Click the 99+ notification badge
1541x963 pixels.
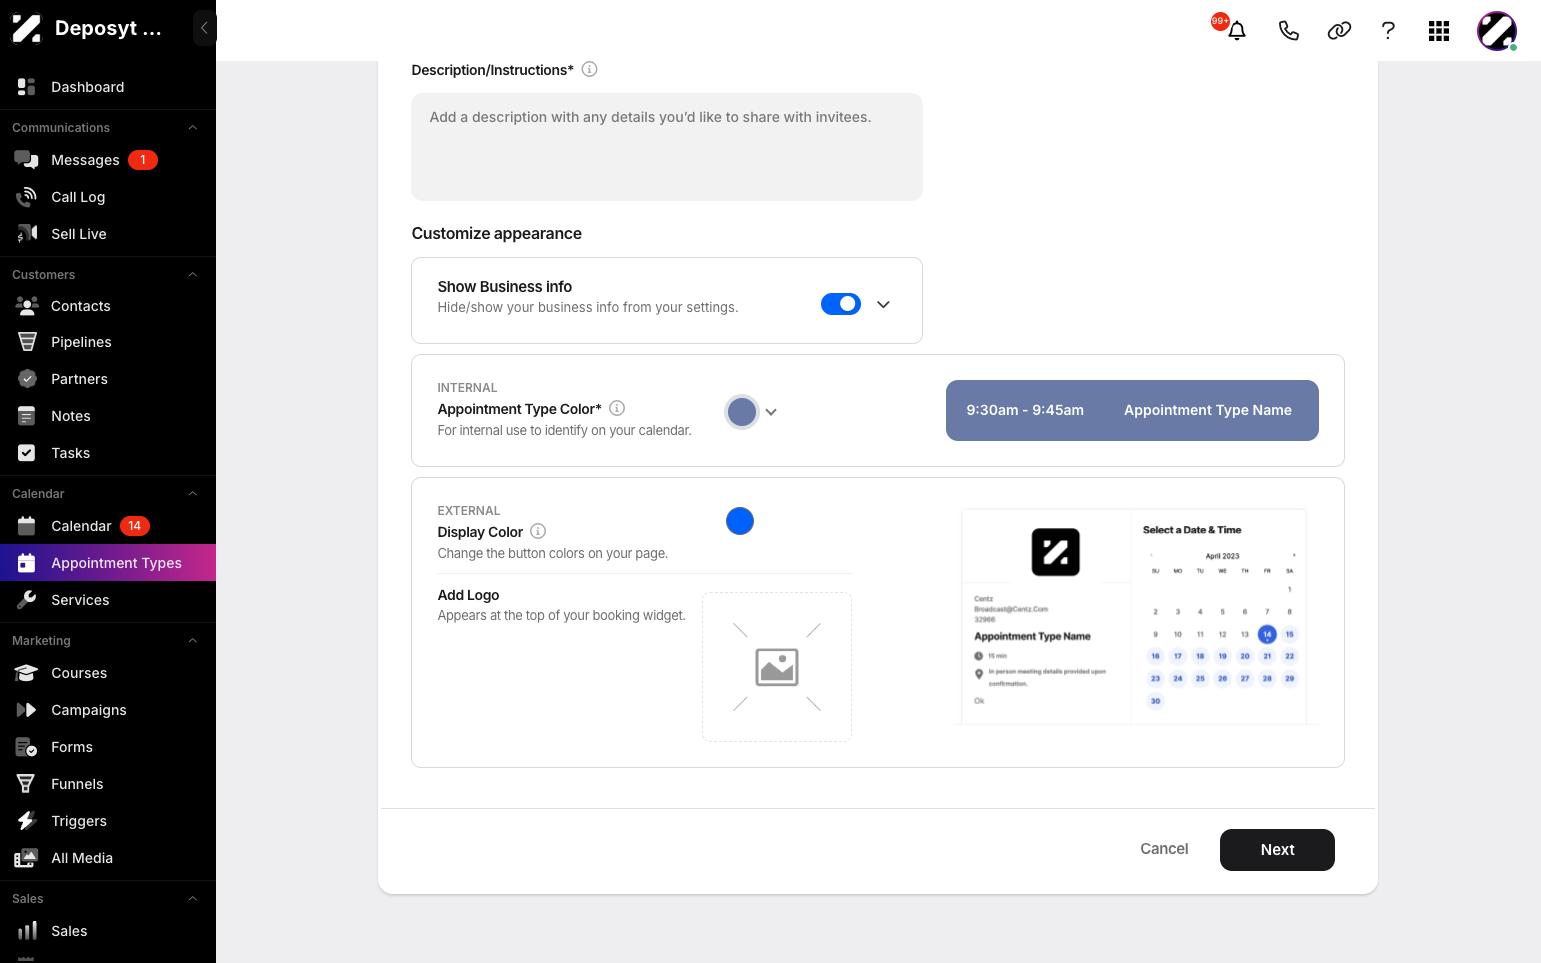[x=1220, y=21]
